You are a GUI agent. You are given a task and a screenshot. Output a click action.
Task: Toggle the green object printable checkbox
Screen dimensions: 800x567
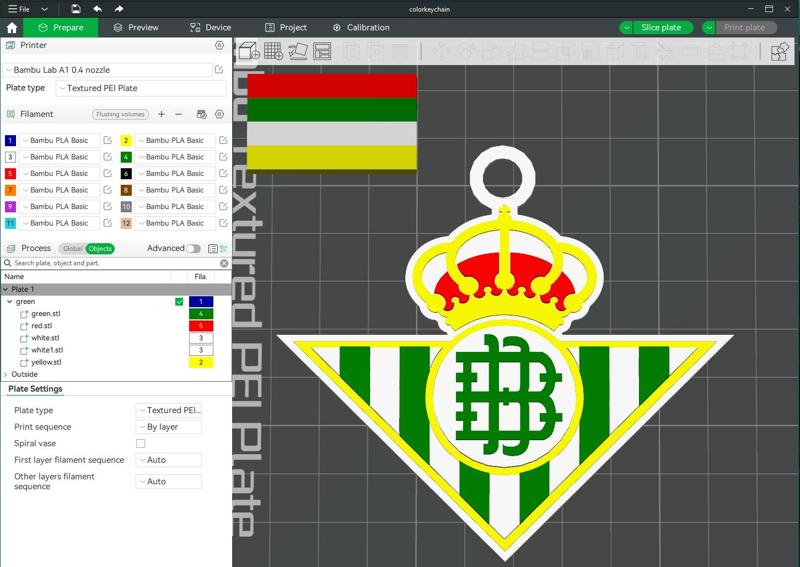pyautogui.click(x=179, y=302)
